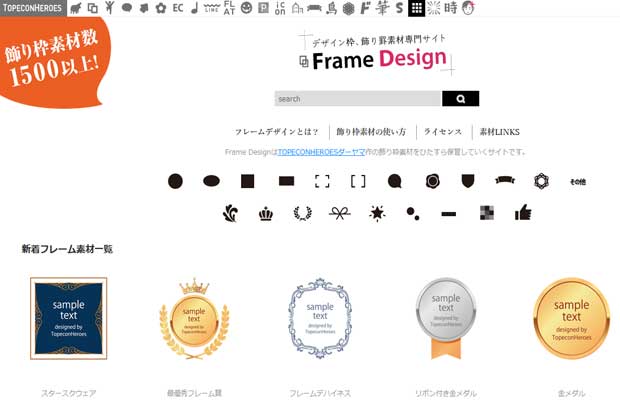
Task: Click the TopeconHeroes logo in top bar
Action: click(32, 8)
